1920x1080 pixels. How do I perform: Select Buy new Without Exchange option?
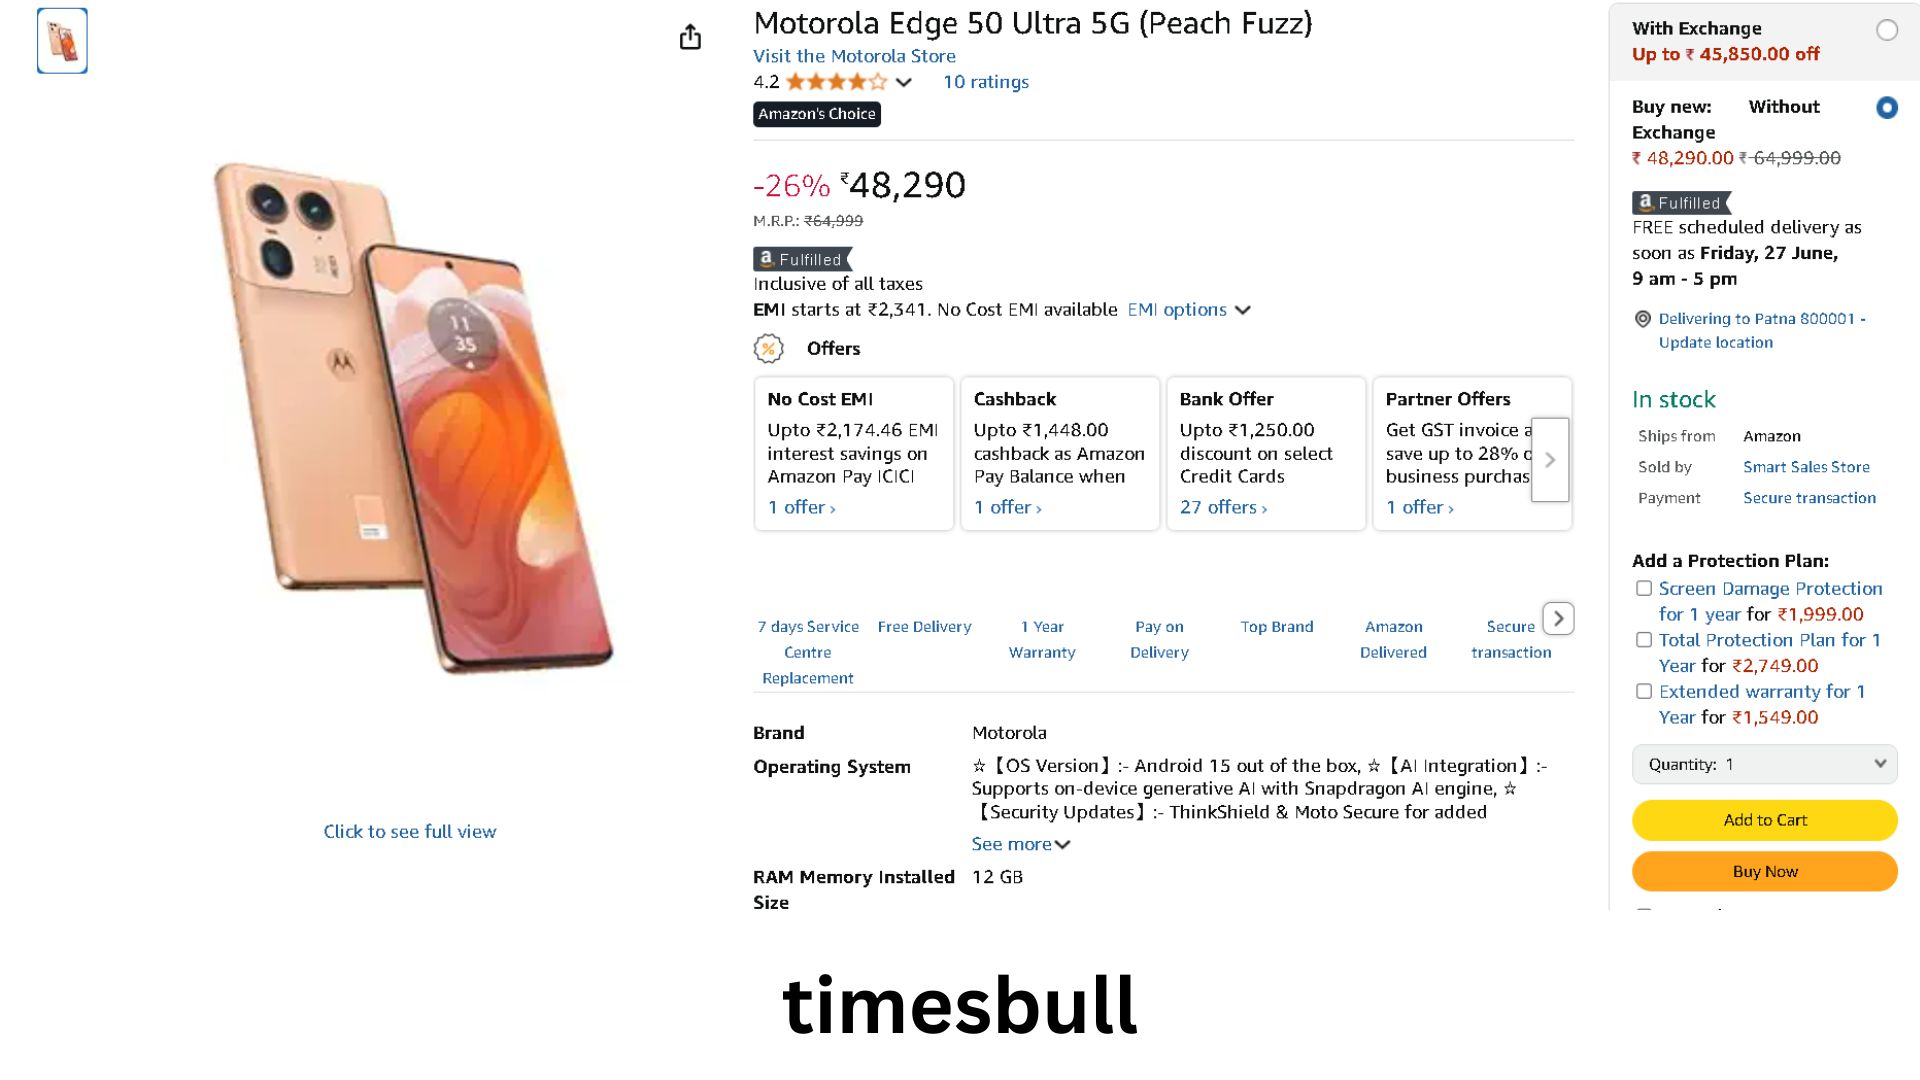(x=1886, y=107)
